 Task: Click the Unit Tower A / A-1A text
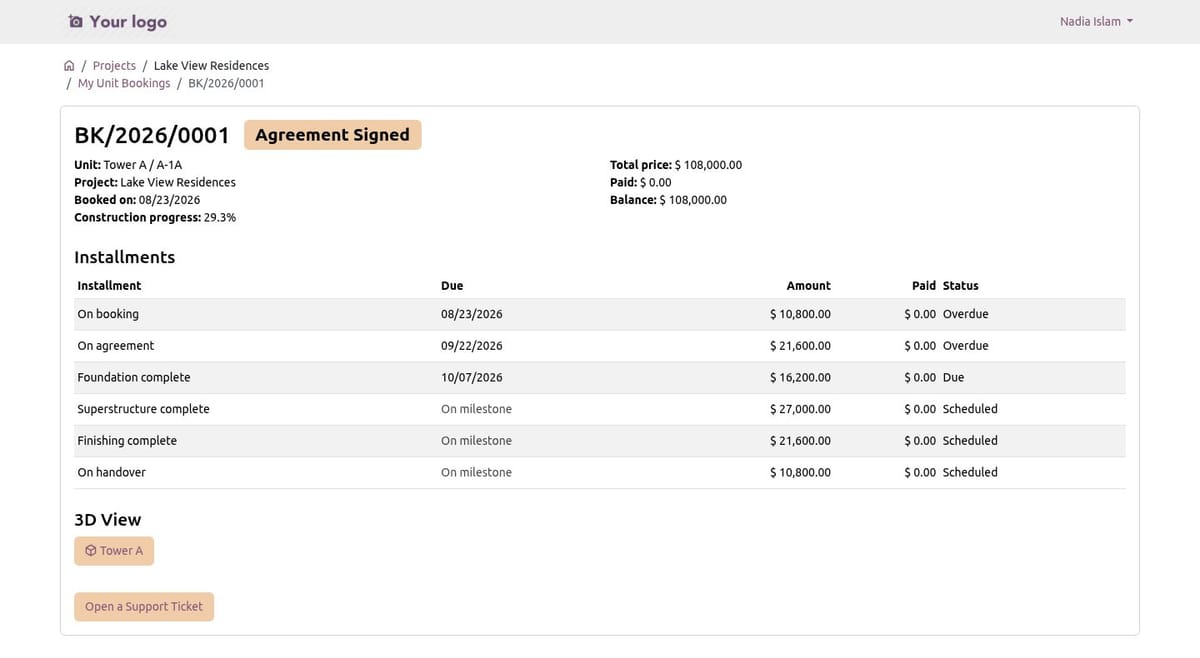[x=128, y=166]
